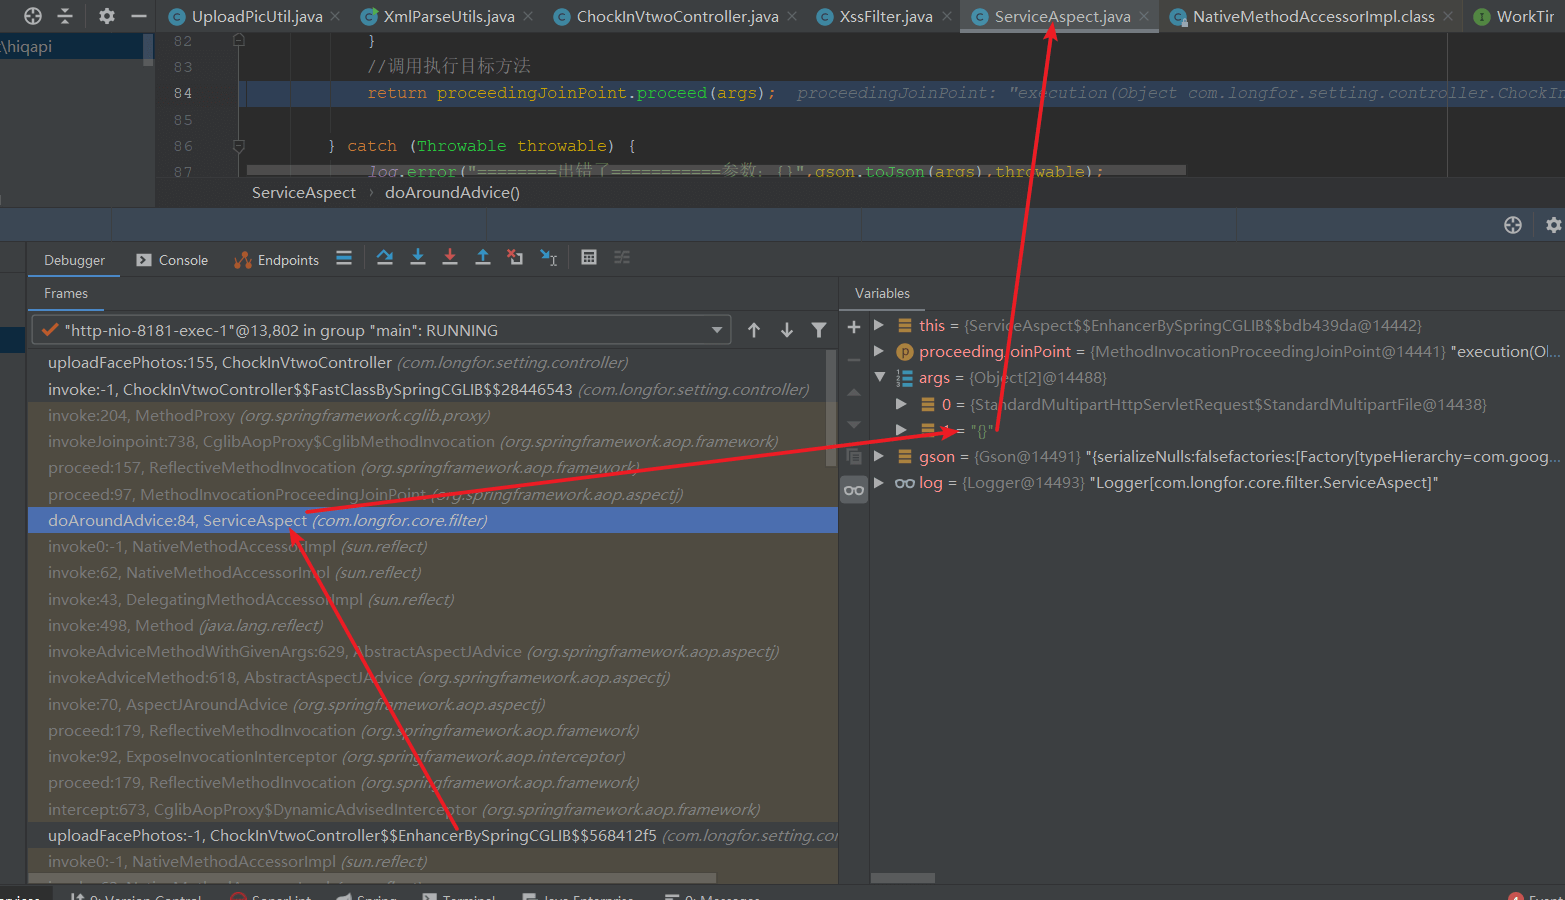
Task: Step out with blue up arrow
Action: click(483, 258)
